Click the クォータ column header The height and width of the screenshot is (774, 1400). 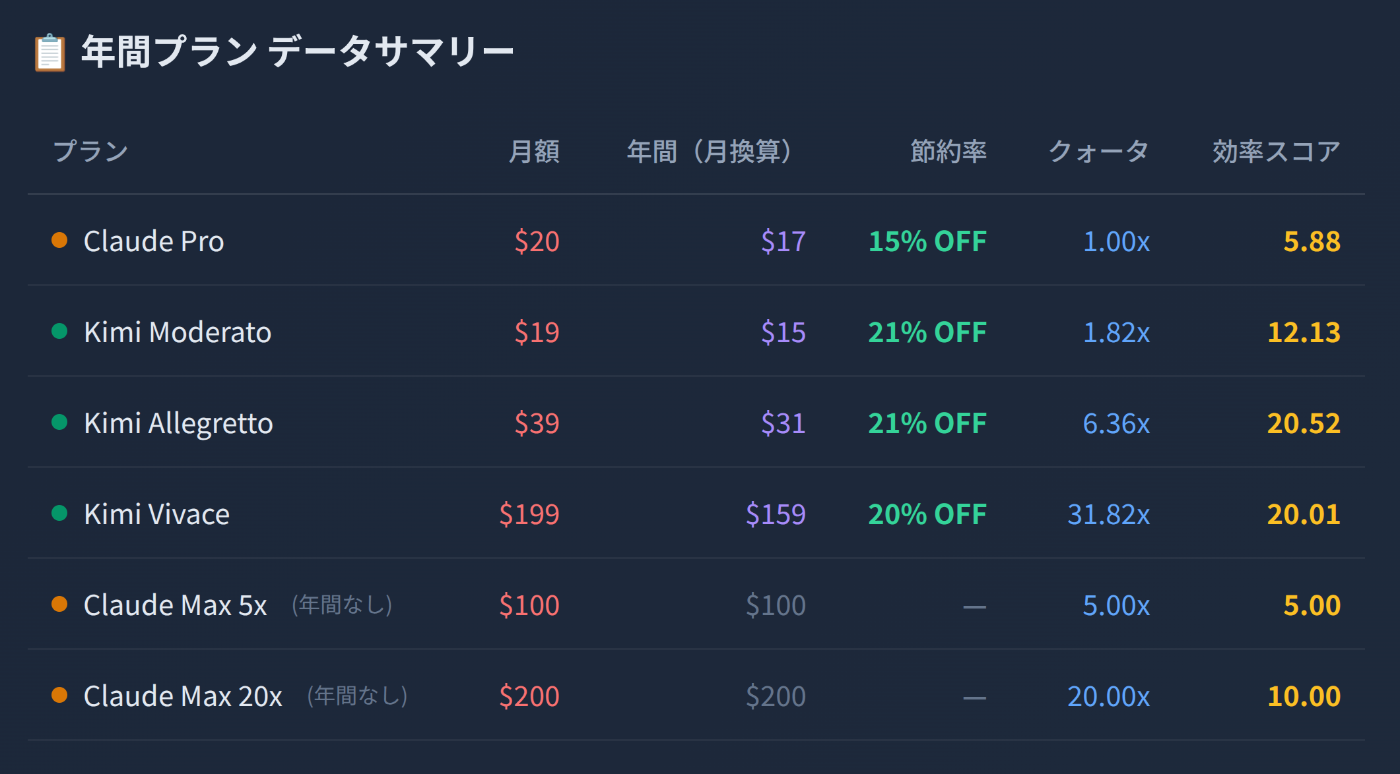tap(1098, 152)
